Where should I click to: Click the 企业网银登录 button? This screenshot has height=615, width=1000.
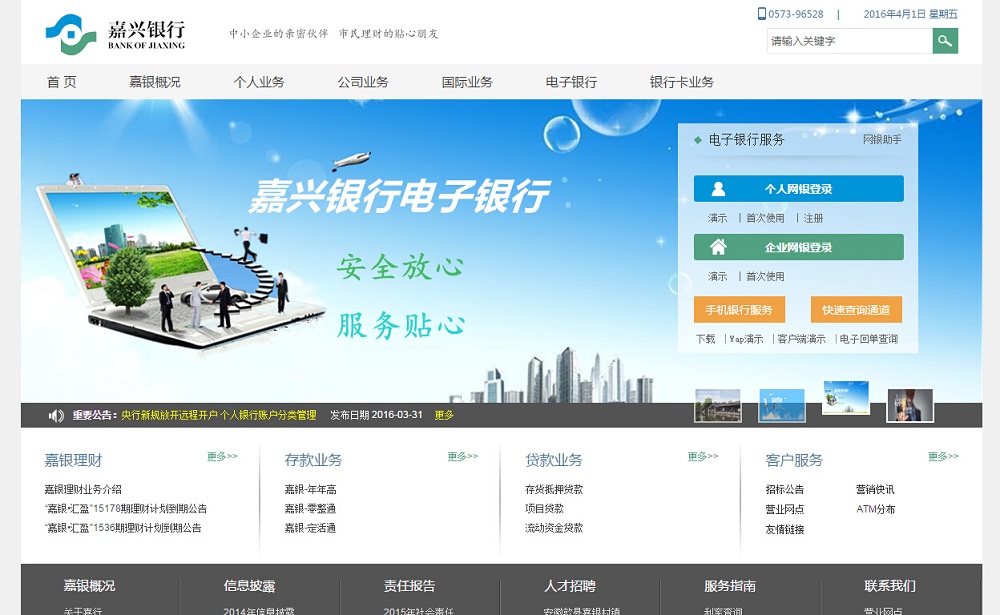point(798,247)
